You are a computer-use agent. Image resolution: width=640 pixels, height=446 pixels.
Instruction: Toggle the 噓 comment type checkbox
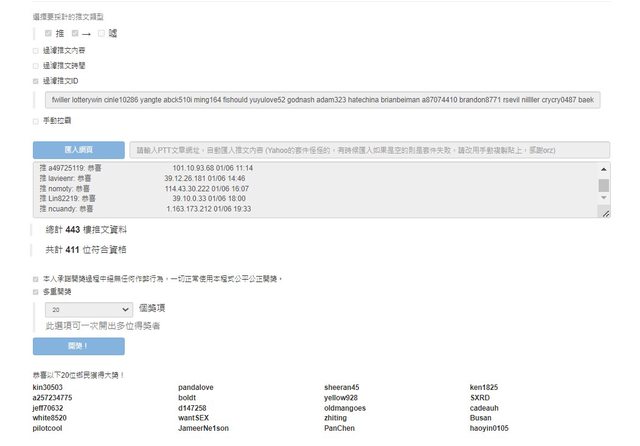click(101, 33)
